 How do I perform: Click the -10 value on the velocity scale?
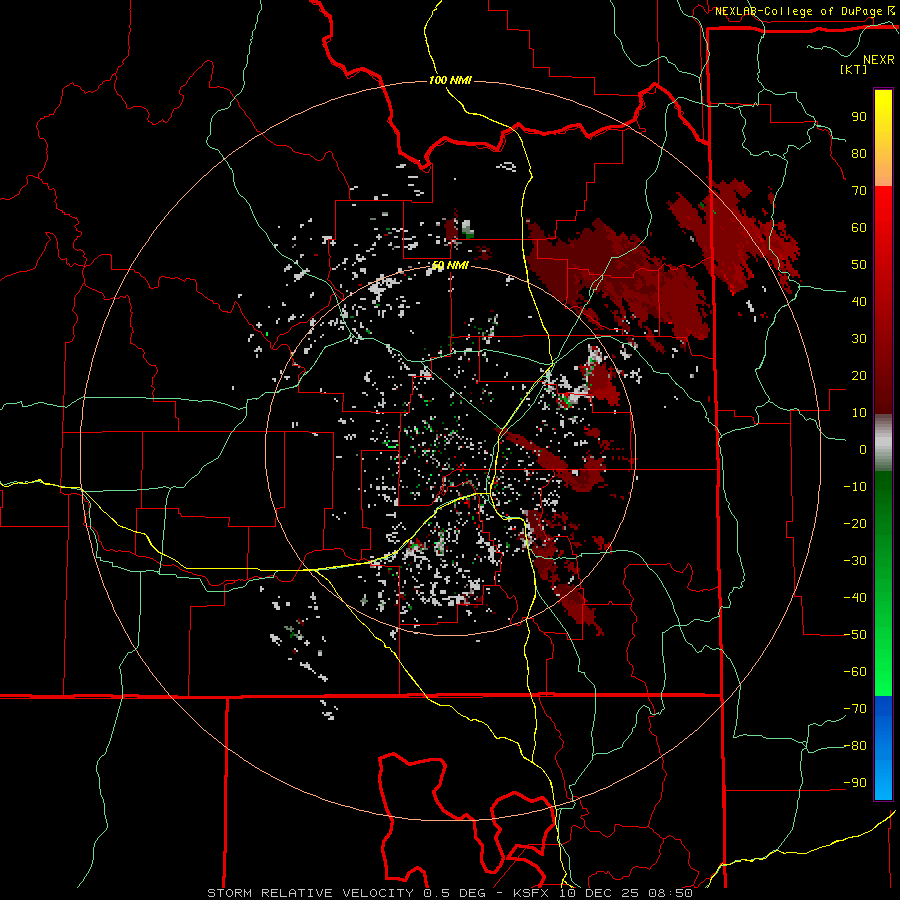(x=855, y=487)
